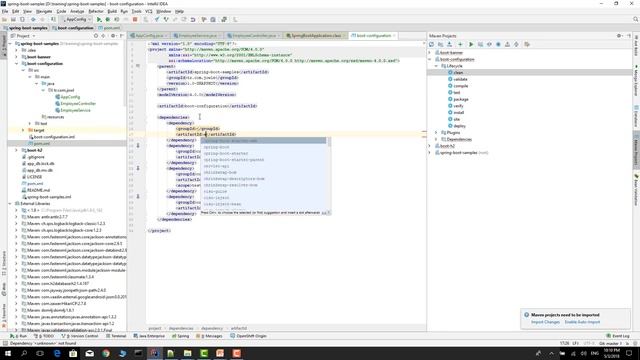
Task: Click the dependencies breadcrumb below the editor
Action: pyautogui.click(x=181, y=328)
